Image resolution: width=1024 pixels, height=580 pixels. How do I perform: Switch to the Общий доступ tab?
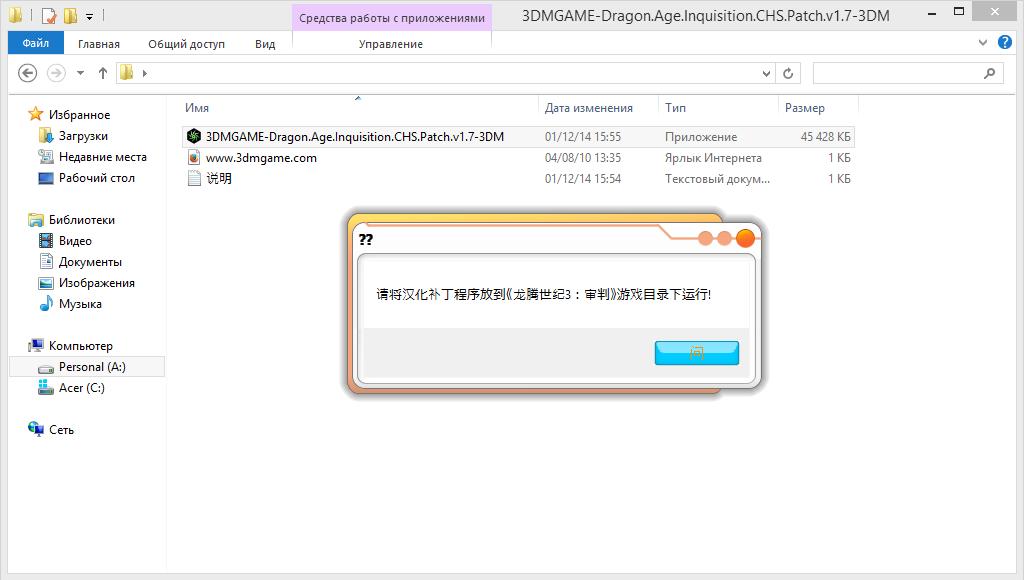click(186, 44)
